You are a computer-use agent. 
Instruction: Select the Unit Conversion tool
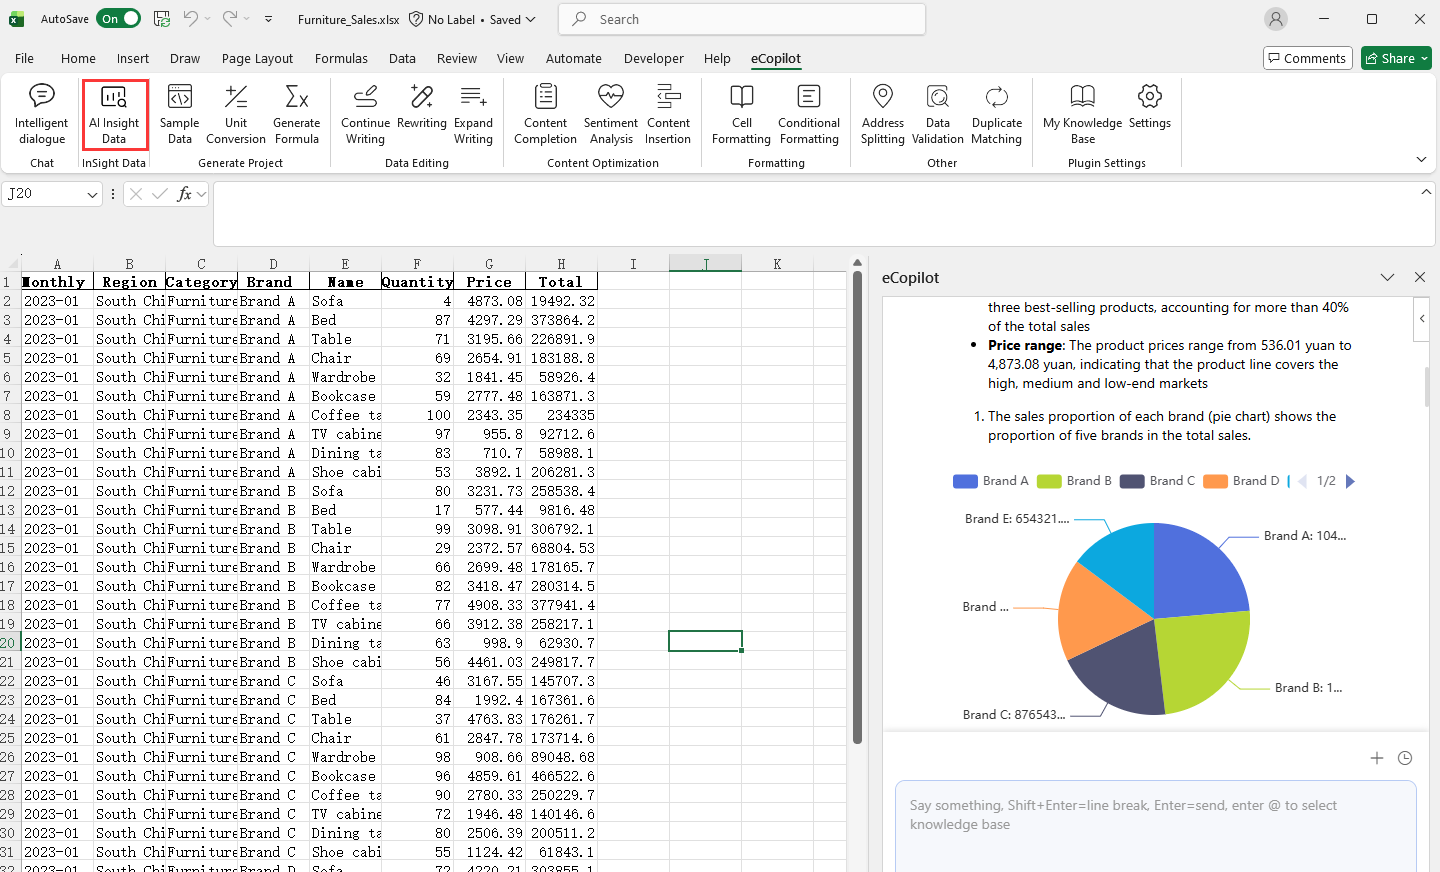tap(236, 114)
